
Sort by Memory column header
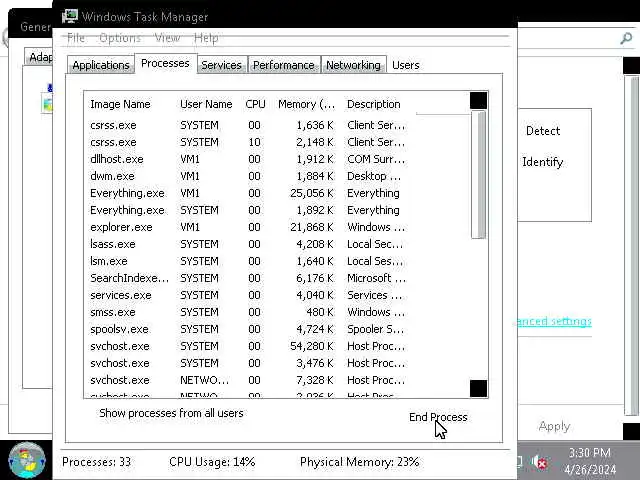click(x=307, y=104)
